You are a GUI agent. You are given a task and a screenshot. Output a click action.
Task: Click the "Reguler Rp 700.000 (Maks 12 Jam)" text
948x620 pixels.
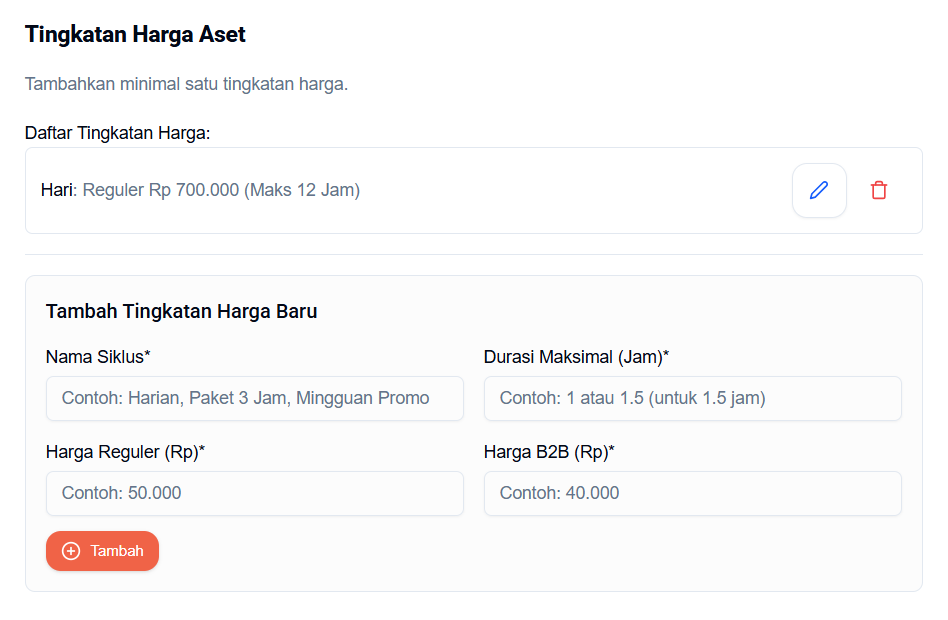[221, 190]
